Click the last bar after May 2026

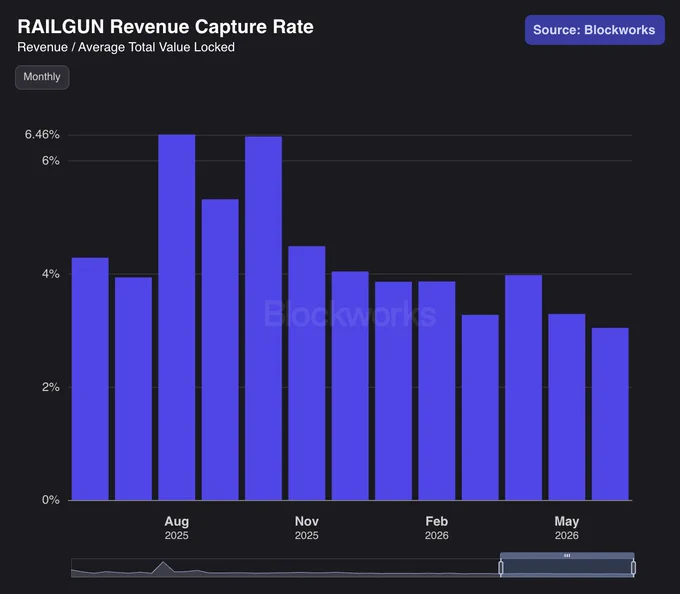click(x=610, y=414)
